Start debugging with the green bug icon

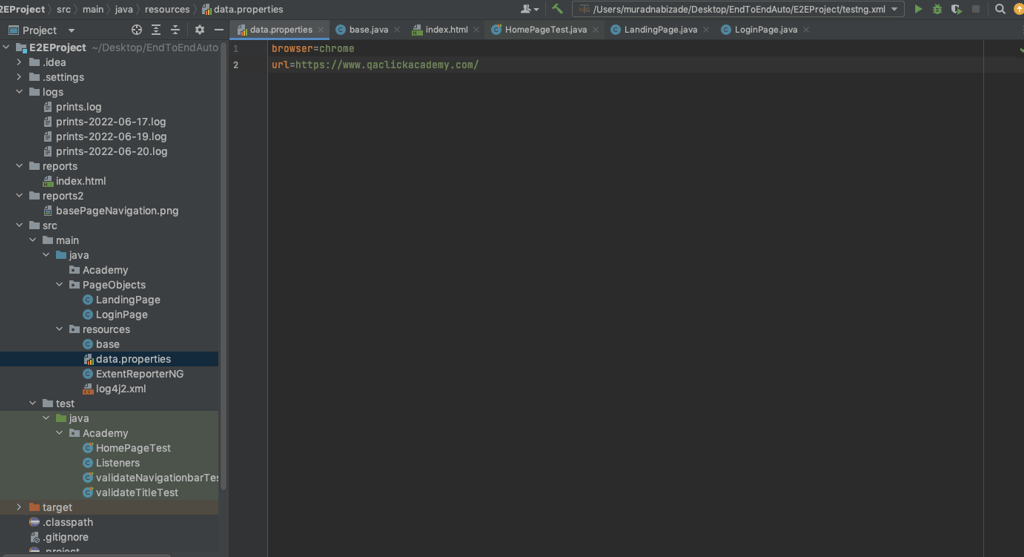pos(937,9)
